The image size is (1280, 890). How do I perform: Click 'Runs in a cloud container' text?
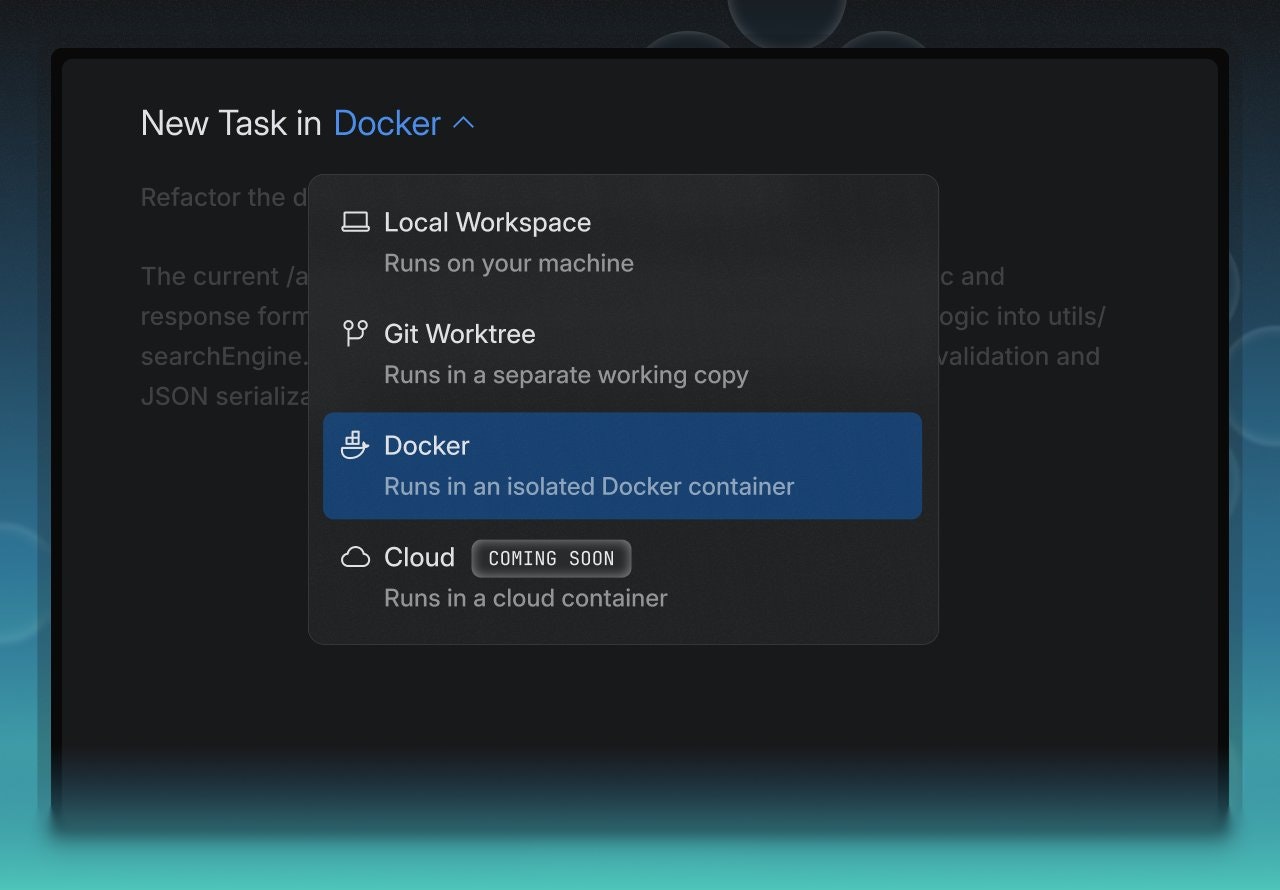click(x=525, y=598)
